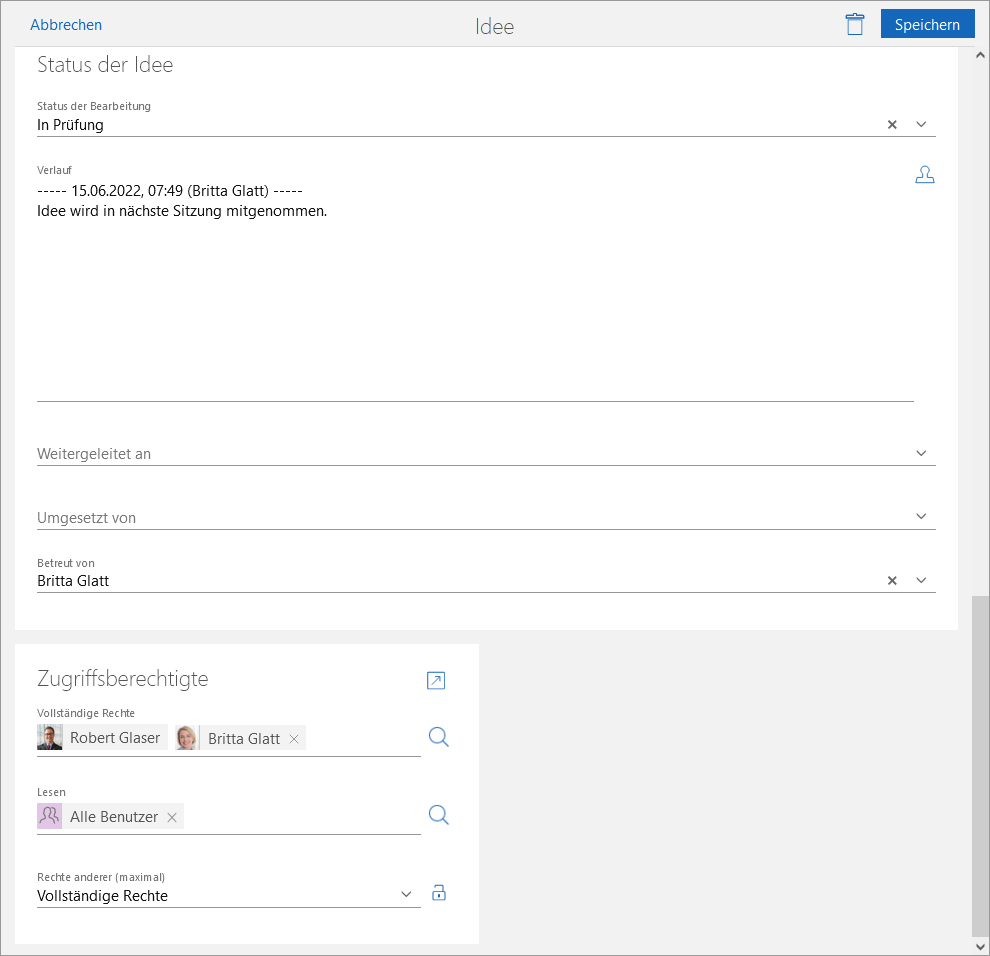Remove Alle Benutzer from Lesen
This screenshot has height=956, width=990.
click(x=172, y=817)
